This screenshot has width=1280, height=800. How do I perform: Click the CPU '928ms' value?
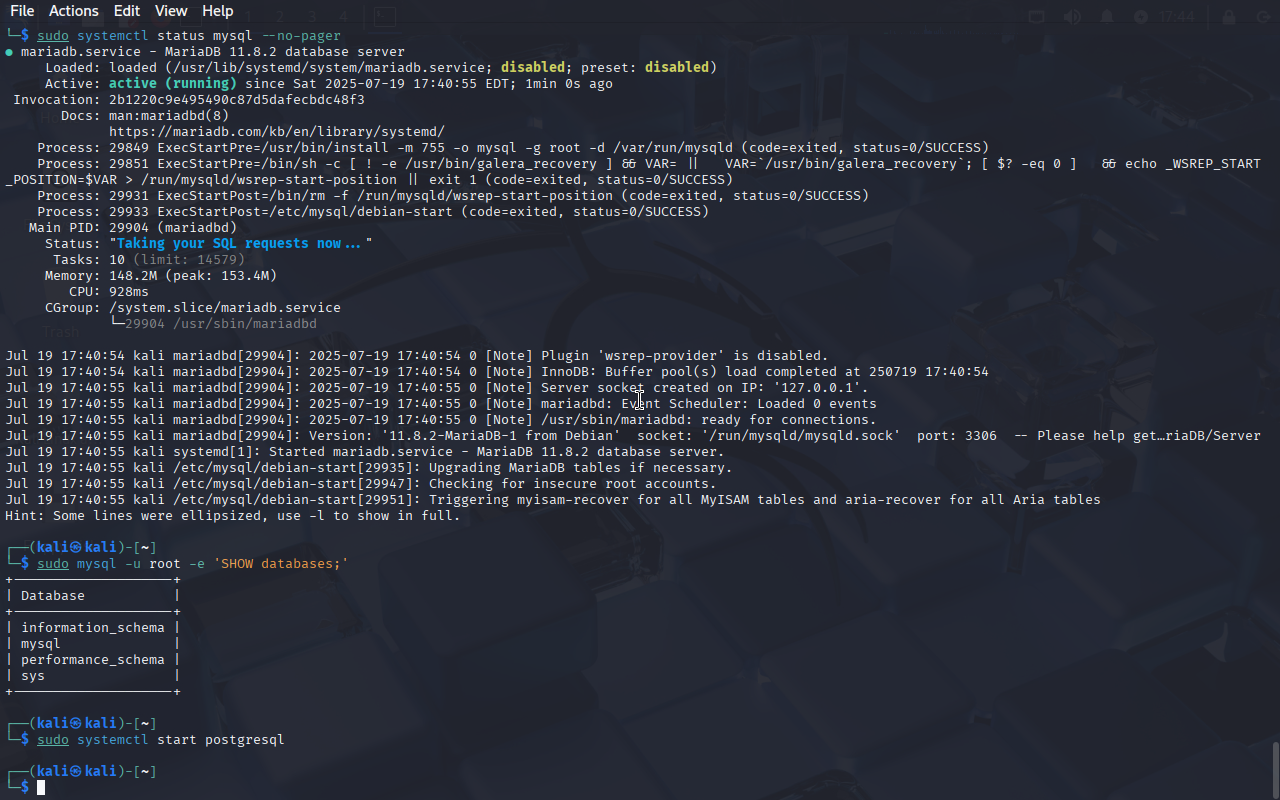coord(129,291)
